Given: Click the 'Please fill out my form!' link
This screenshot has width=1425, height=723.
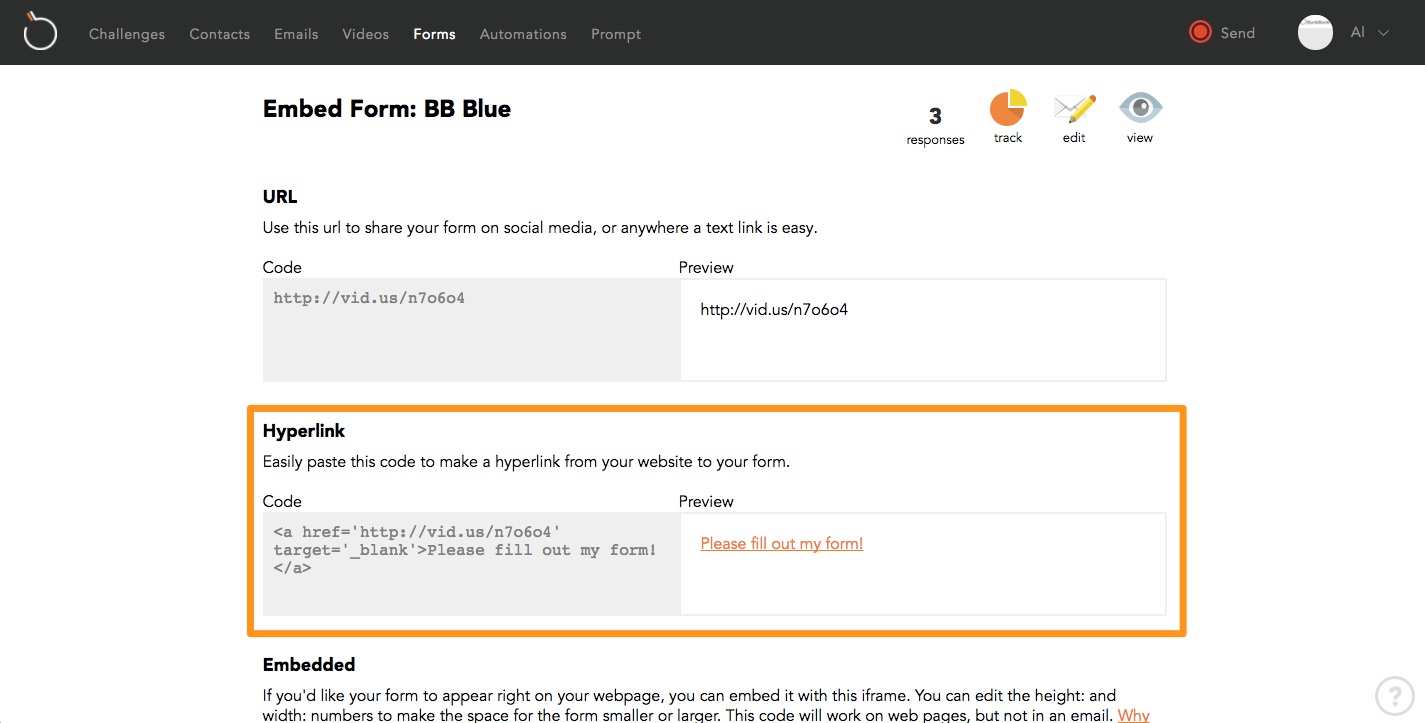Looking at the screenshot, I should point(782,543).
